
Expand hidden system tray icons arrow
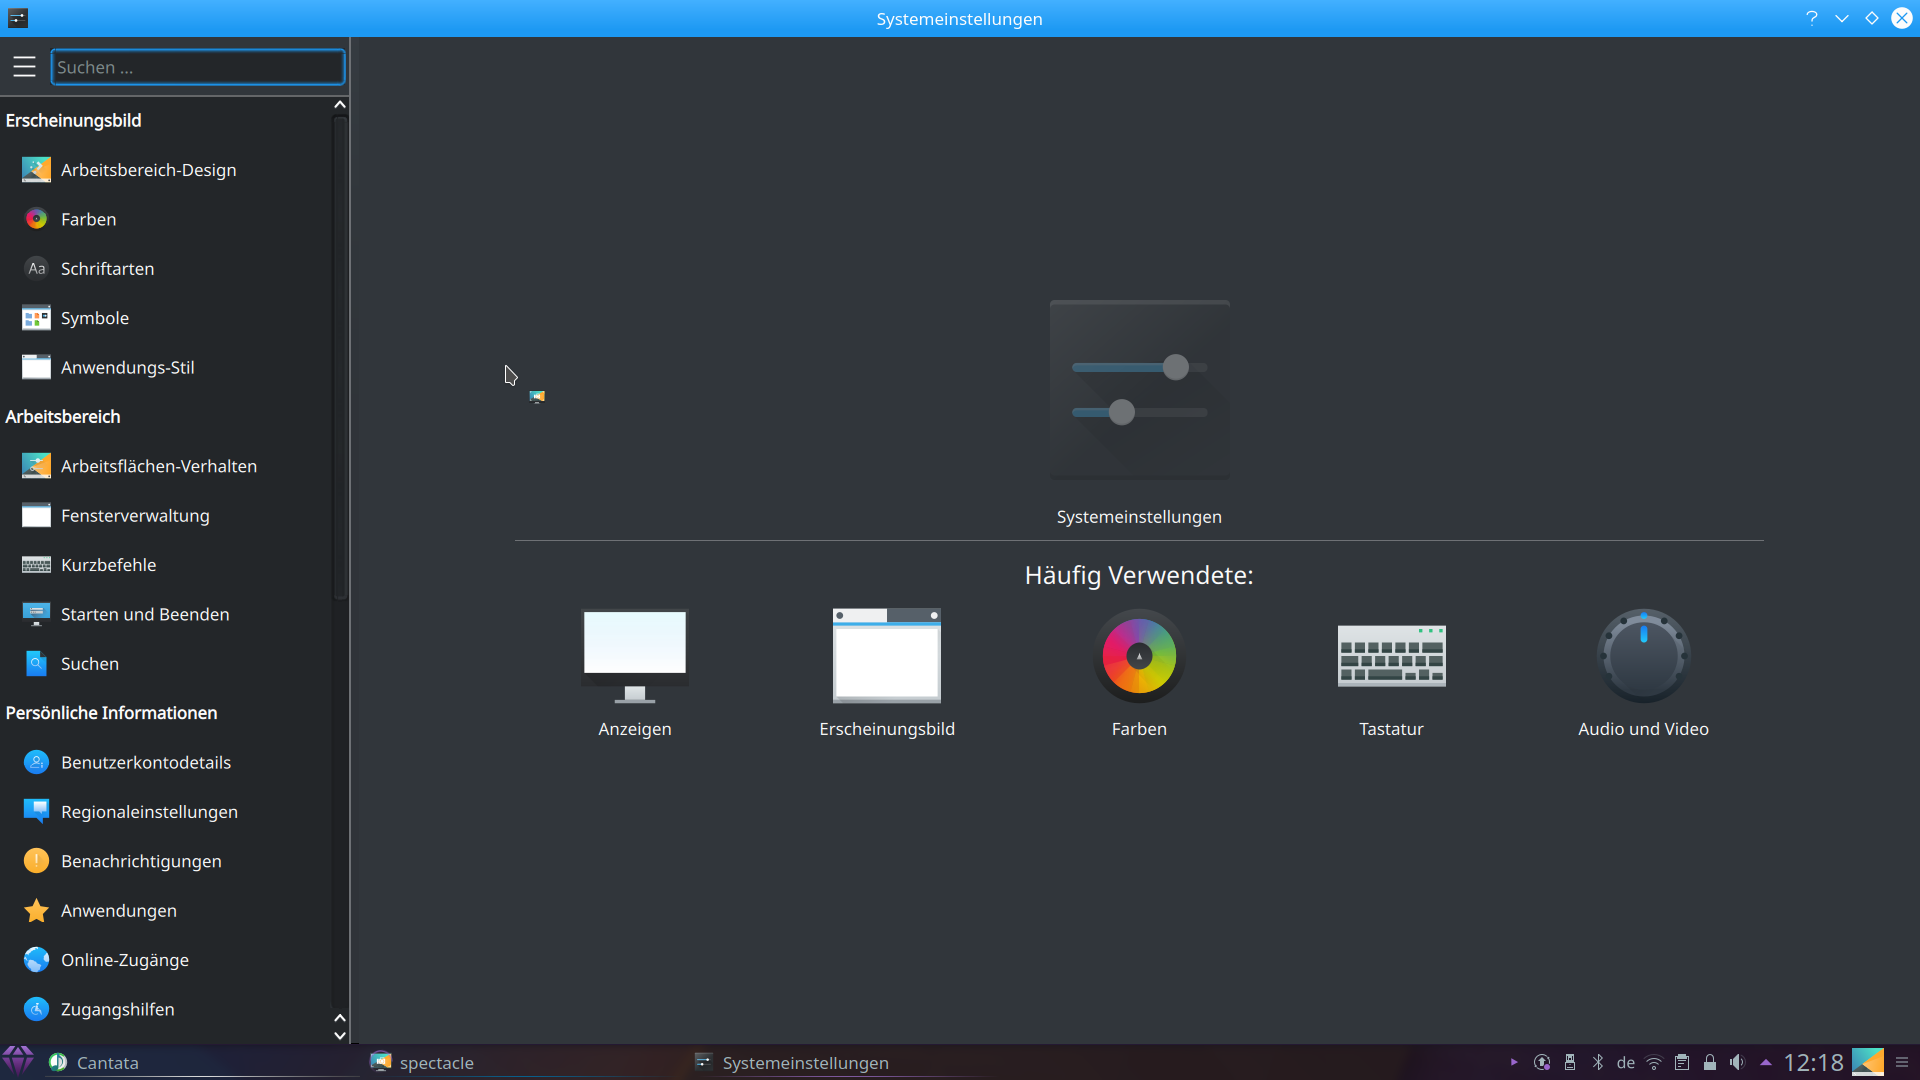tap(1765, 1062)
